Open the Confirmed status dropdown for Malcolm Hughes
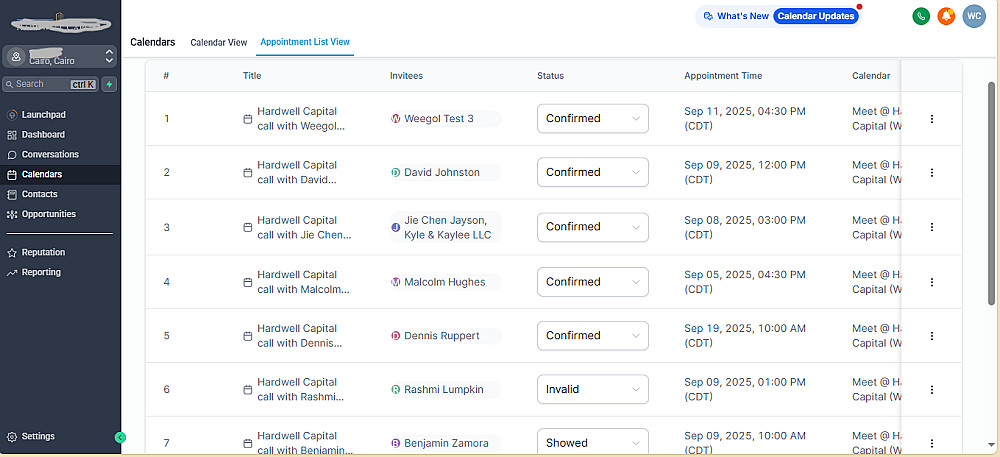 point(592,282)
